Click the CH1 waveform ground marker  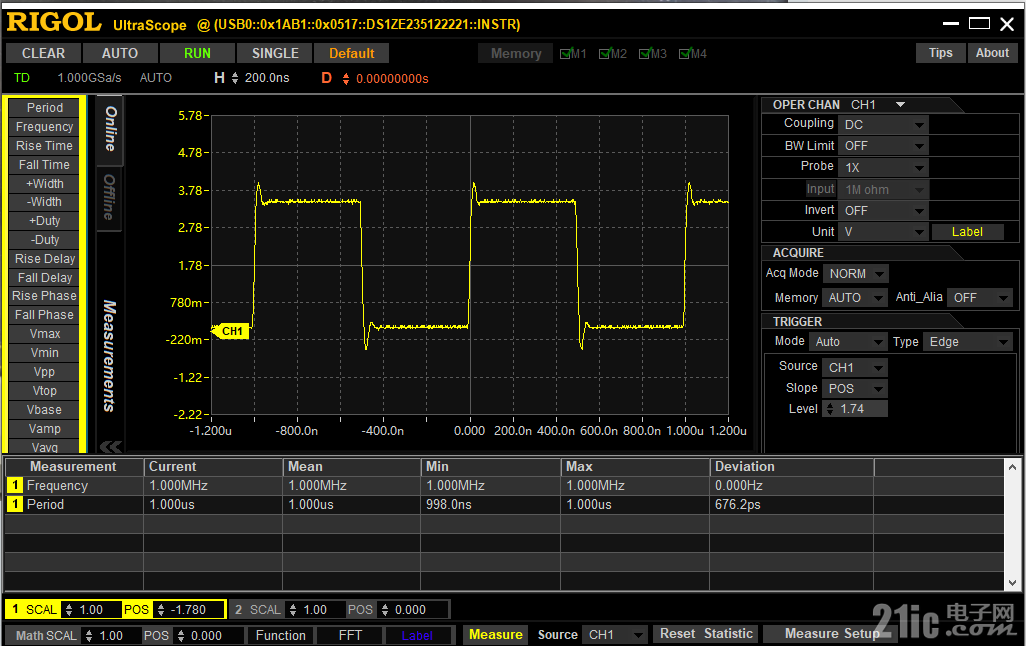(x=230, y=331)
